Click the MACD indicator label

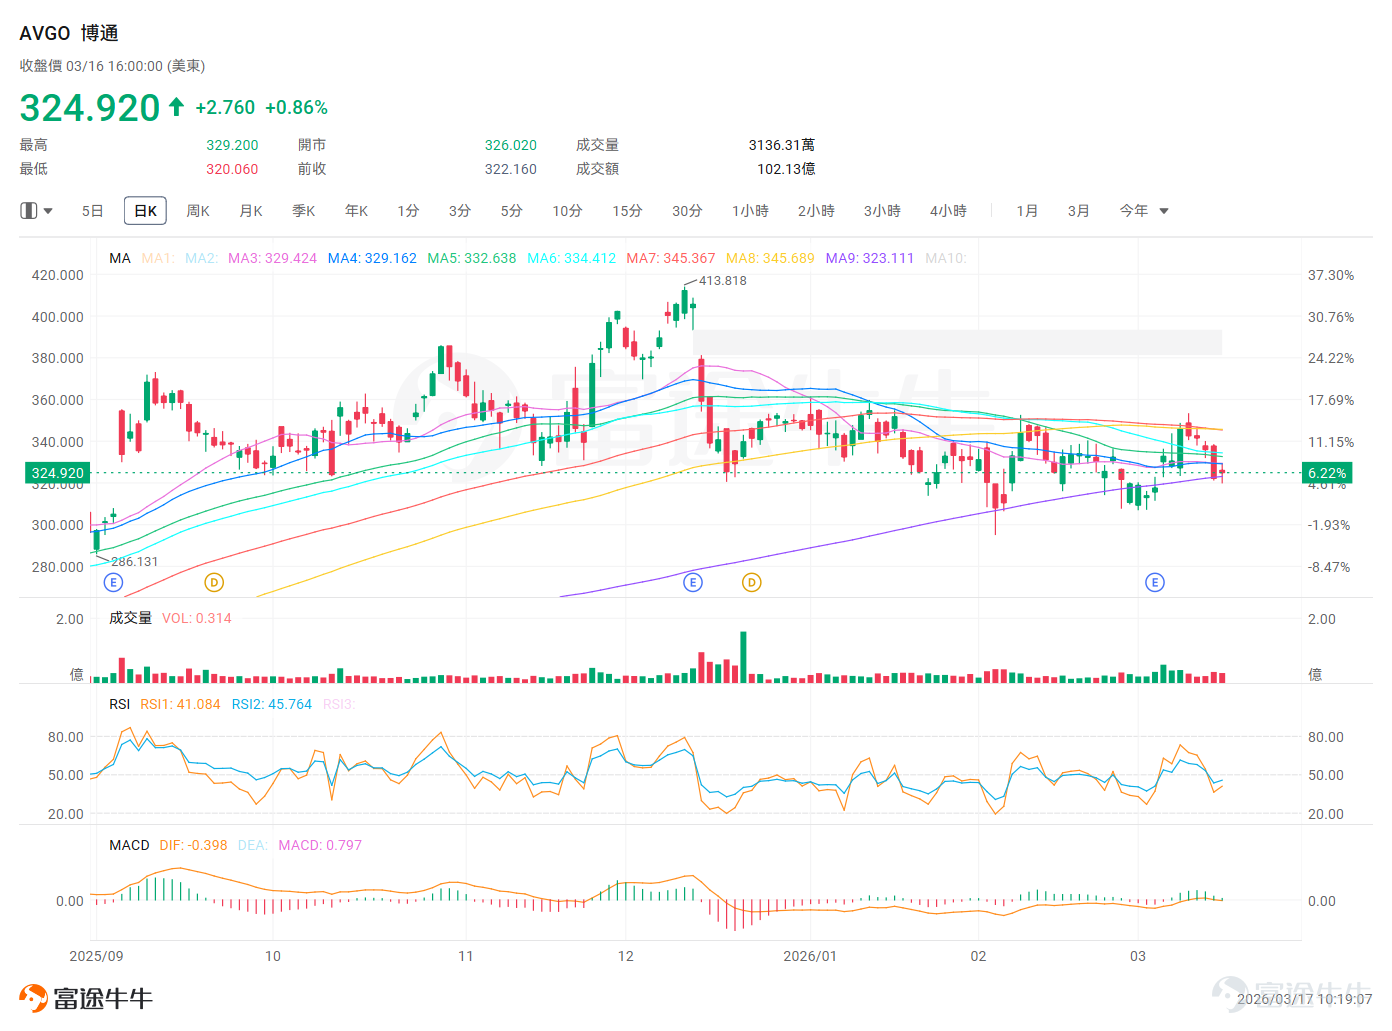(x=129, y=845)
